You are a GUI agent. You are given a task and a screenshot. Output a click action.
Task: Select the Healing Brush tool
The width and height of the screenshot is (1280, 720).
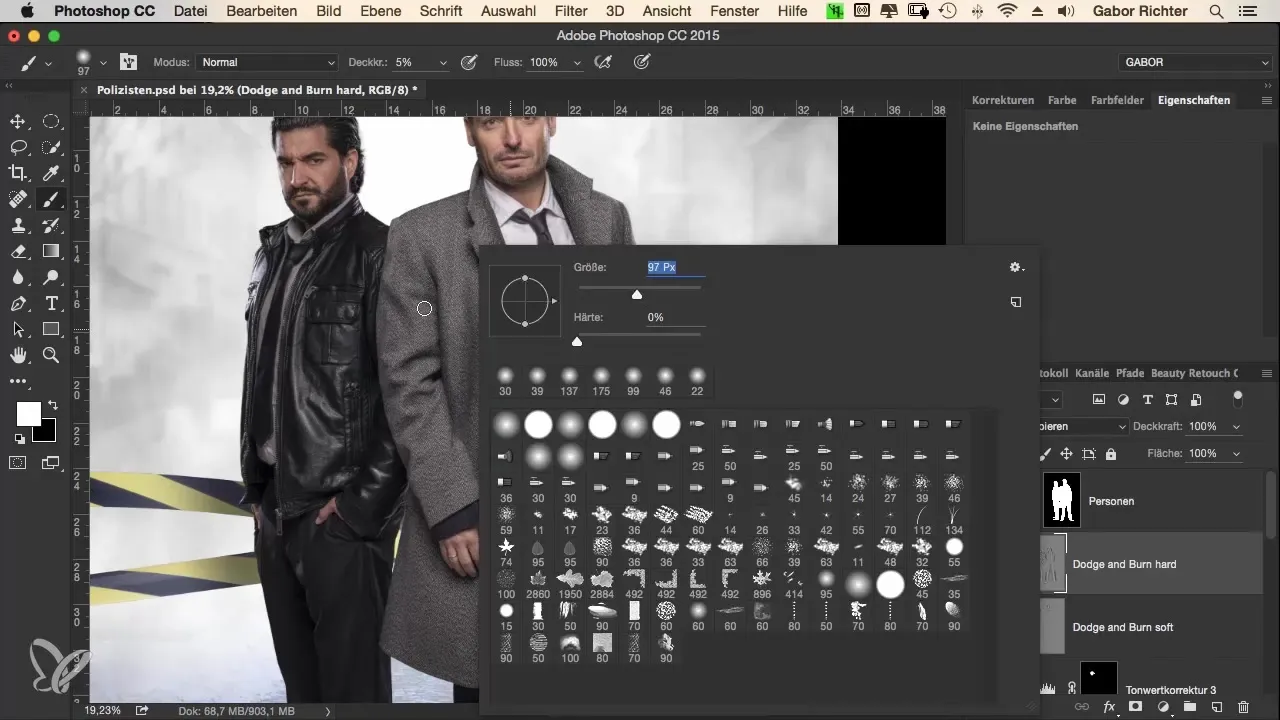pos(18,199)
